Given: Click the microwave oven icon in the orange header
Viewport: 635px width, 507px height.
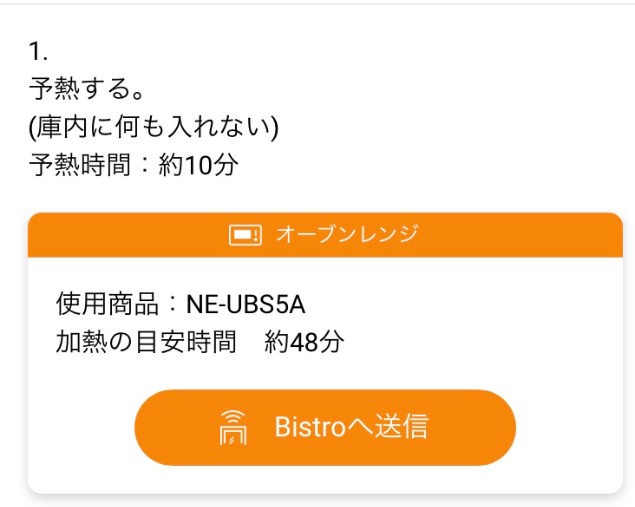Looking at the screenshot, I should pos(245,235).
